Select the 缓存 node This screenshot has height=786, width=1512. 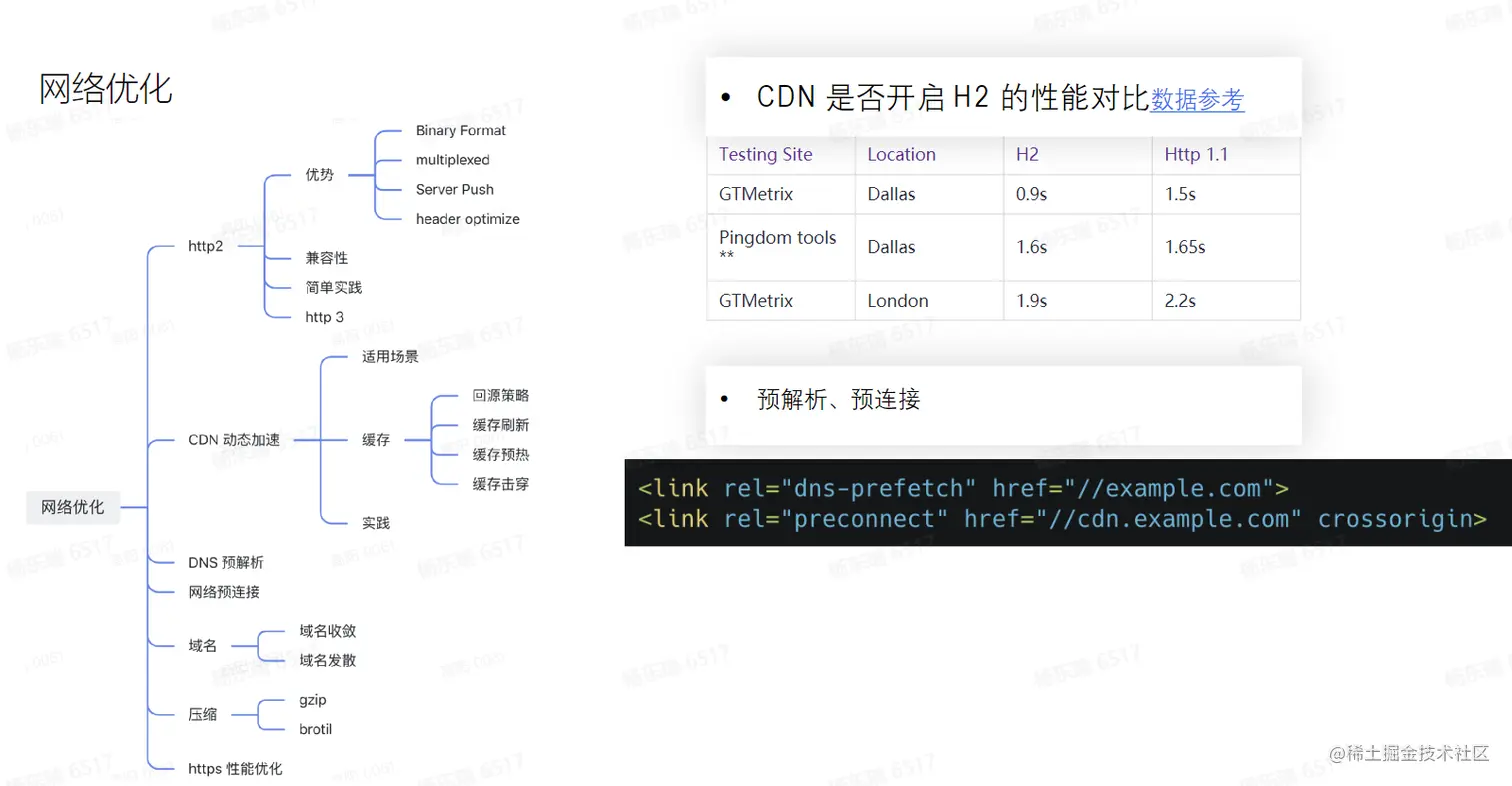pyautogui.click(x=376, y=440)
